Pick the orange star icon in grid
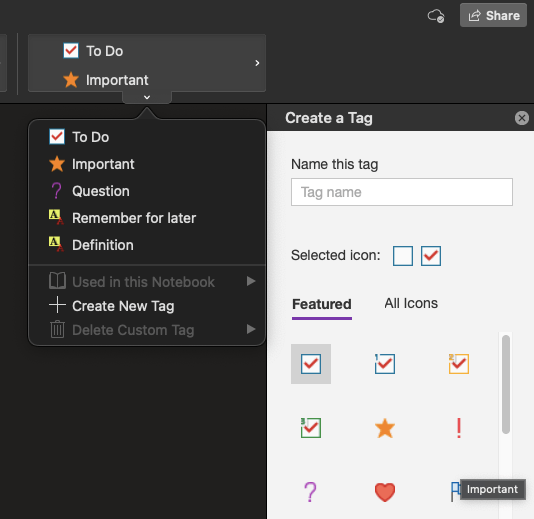 click(x=385, y=428)
